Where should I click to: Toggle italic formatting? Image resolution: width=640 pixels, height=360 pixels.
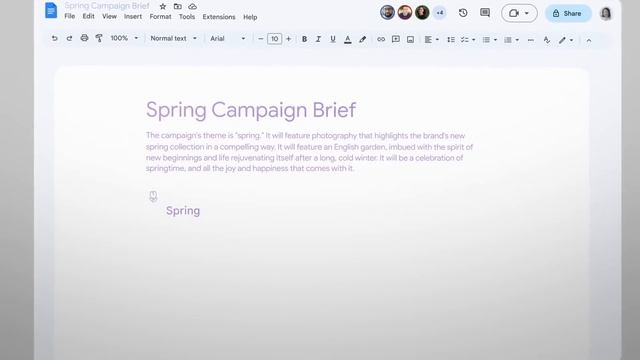[x=318, y=39]
